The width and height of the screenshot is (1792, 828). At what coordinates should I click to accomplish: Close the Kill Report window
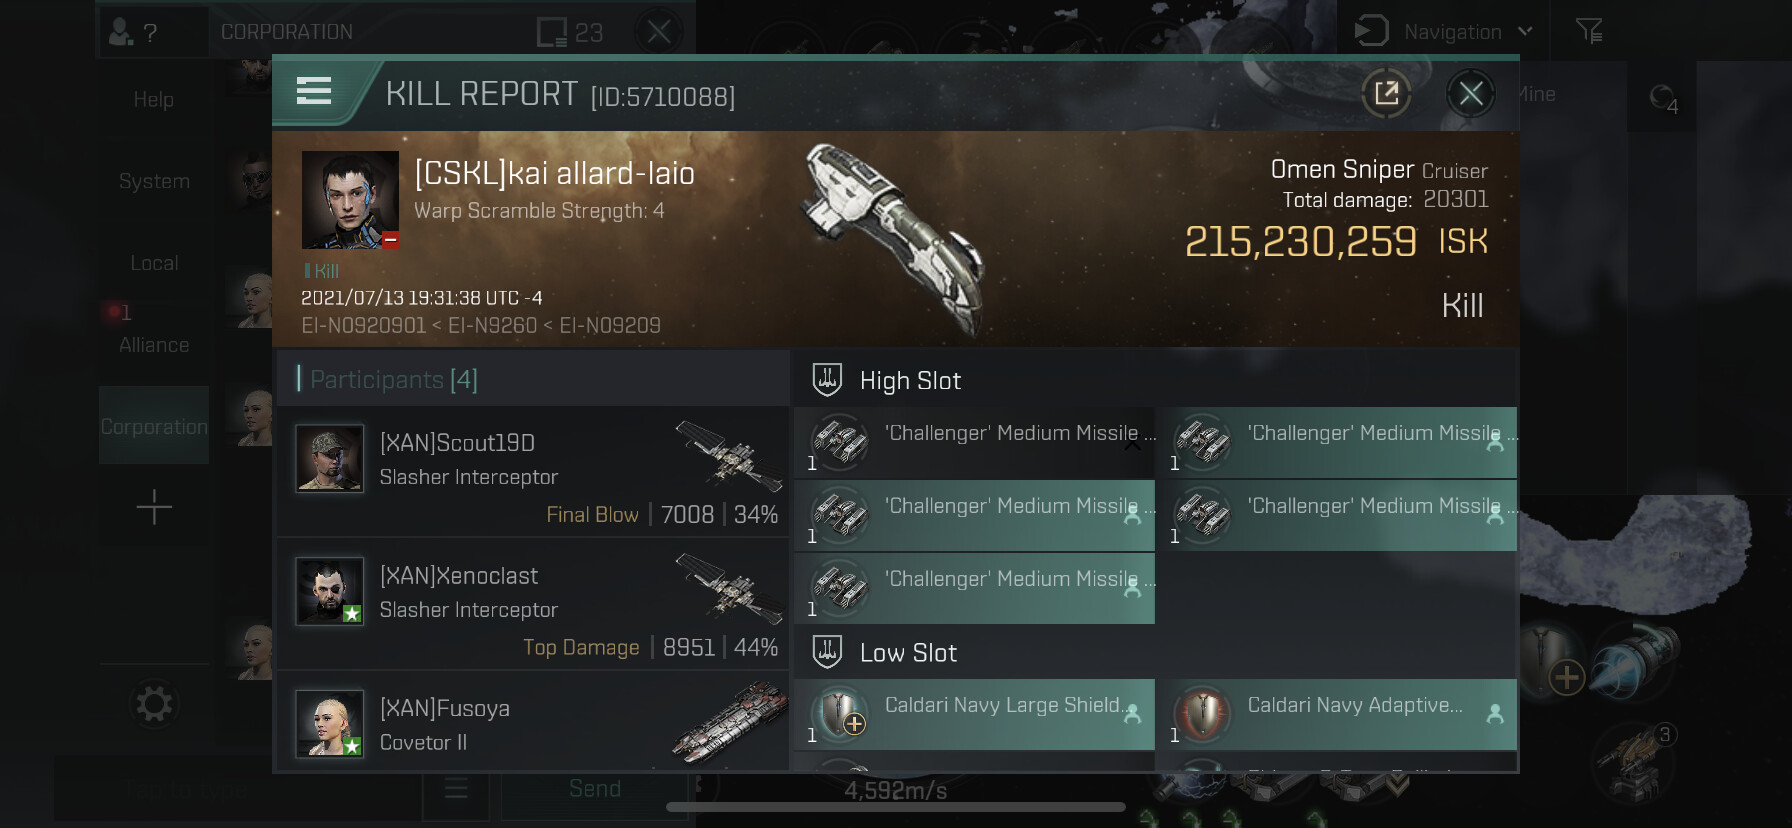click(x=1470, y=94)
